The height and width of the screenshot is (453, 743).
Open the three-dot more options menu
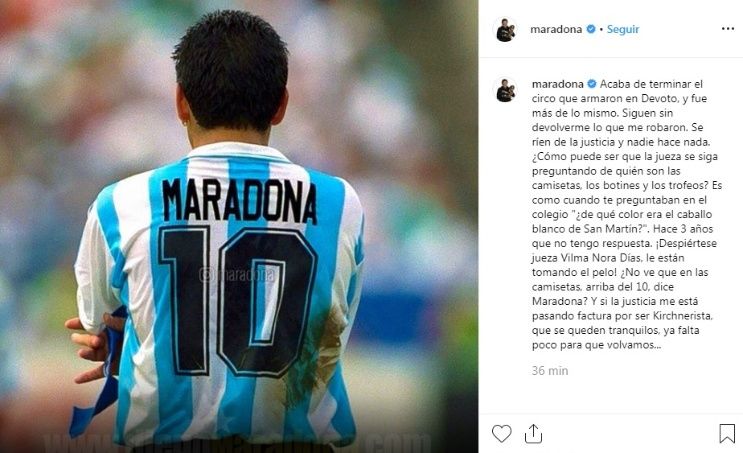tap(728, 29)
